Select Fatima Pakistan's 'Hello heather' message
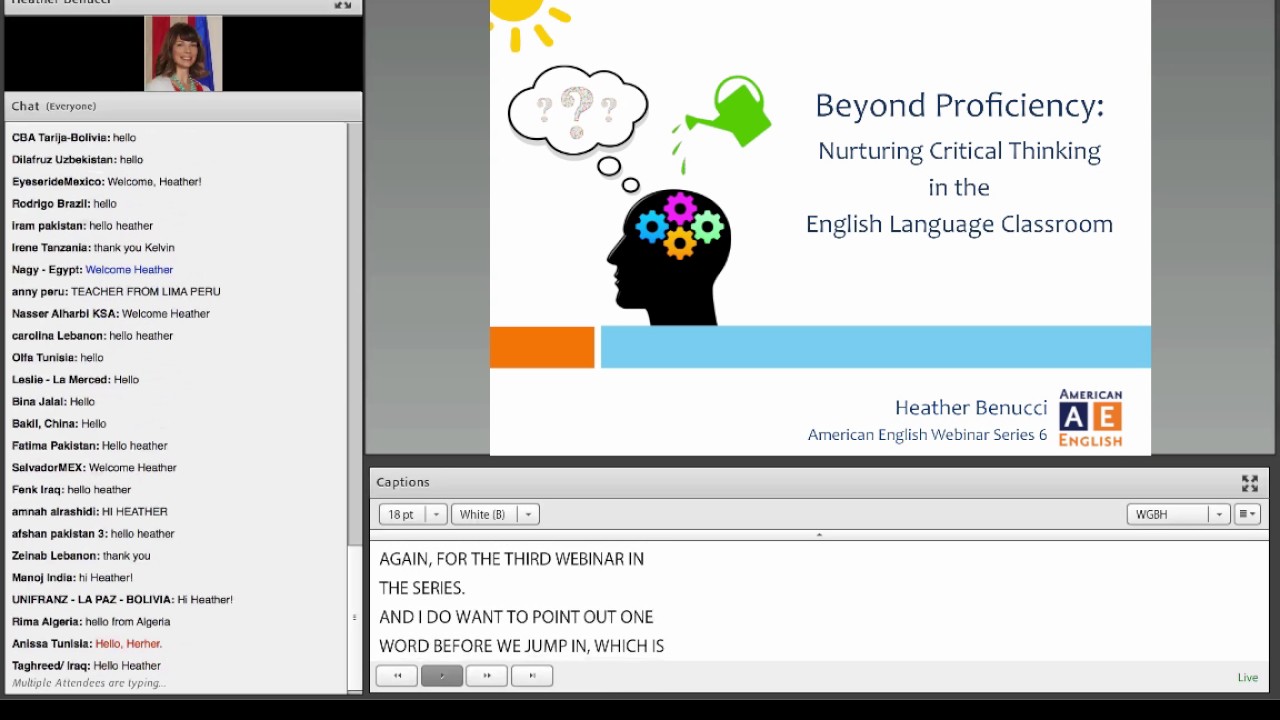This screenshot has width=1280, height=720. (x=90, y=446)
